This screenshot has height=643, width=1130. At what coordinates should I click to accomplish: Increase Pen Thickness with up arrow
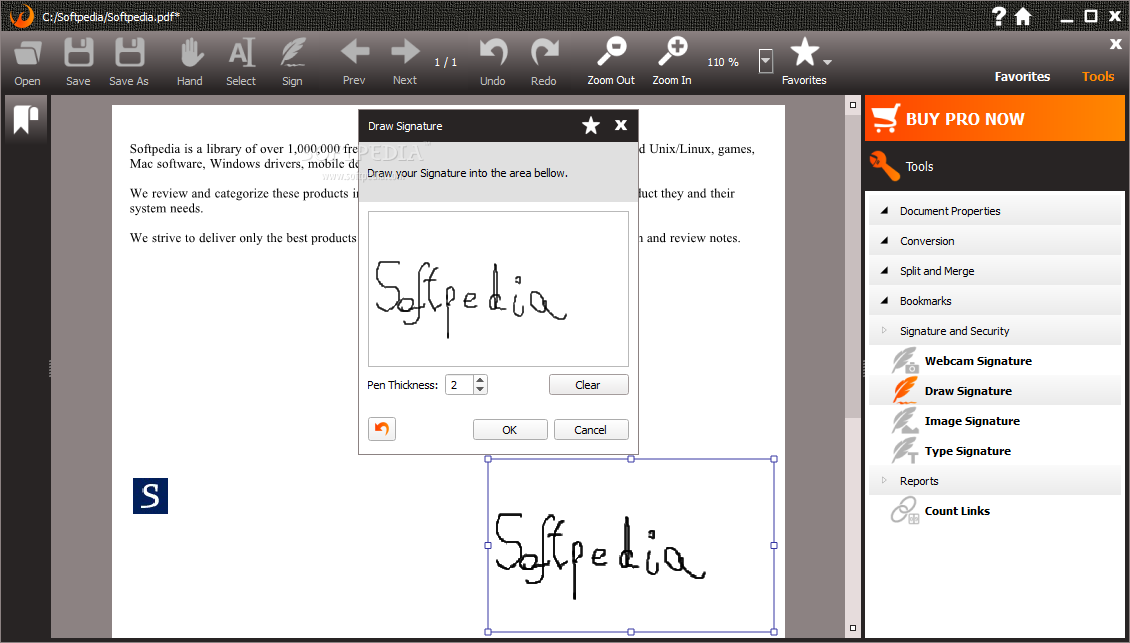(x=481, y=380)
